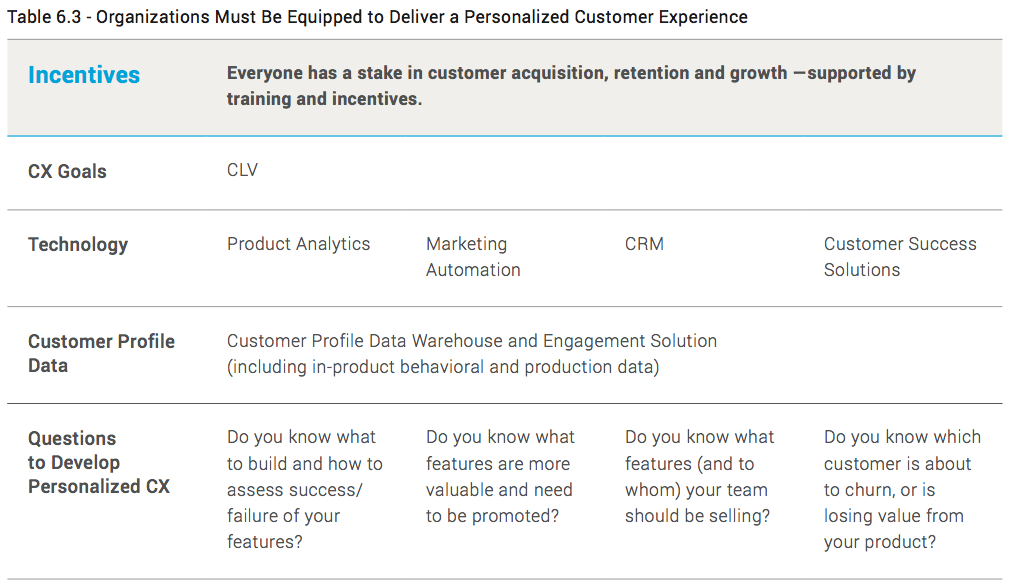This screenshot has height=587, width=1013.
Task: Select the in-product behavioral data line
Action: click(x=443, y=367)
